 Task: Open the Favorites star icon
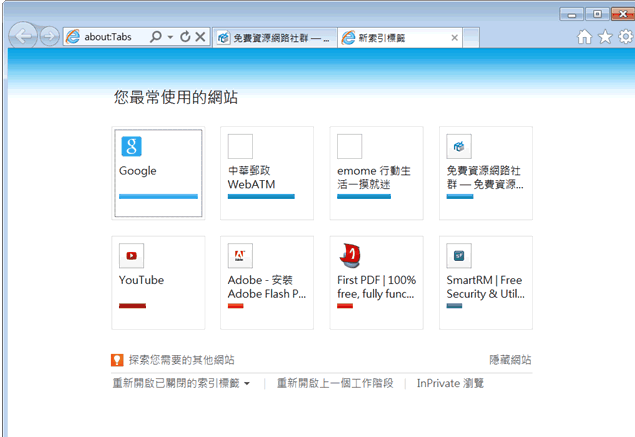(605, 37)
